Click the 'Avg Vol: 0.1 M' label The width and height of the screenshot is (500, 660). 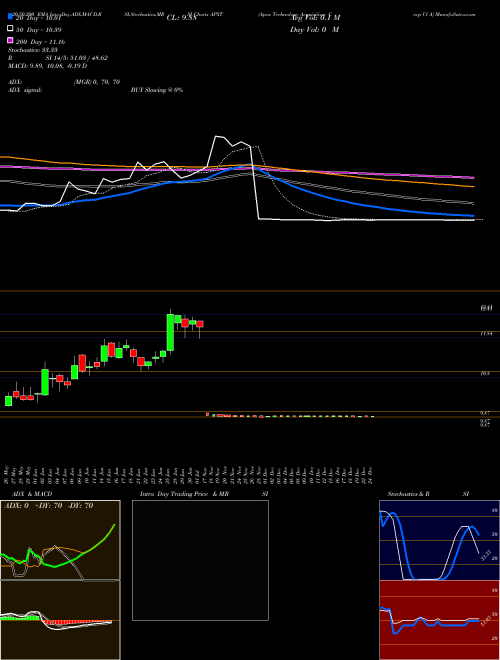tap(315, 18)
